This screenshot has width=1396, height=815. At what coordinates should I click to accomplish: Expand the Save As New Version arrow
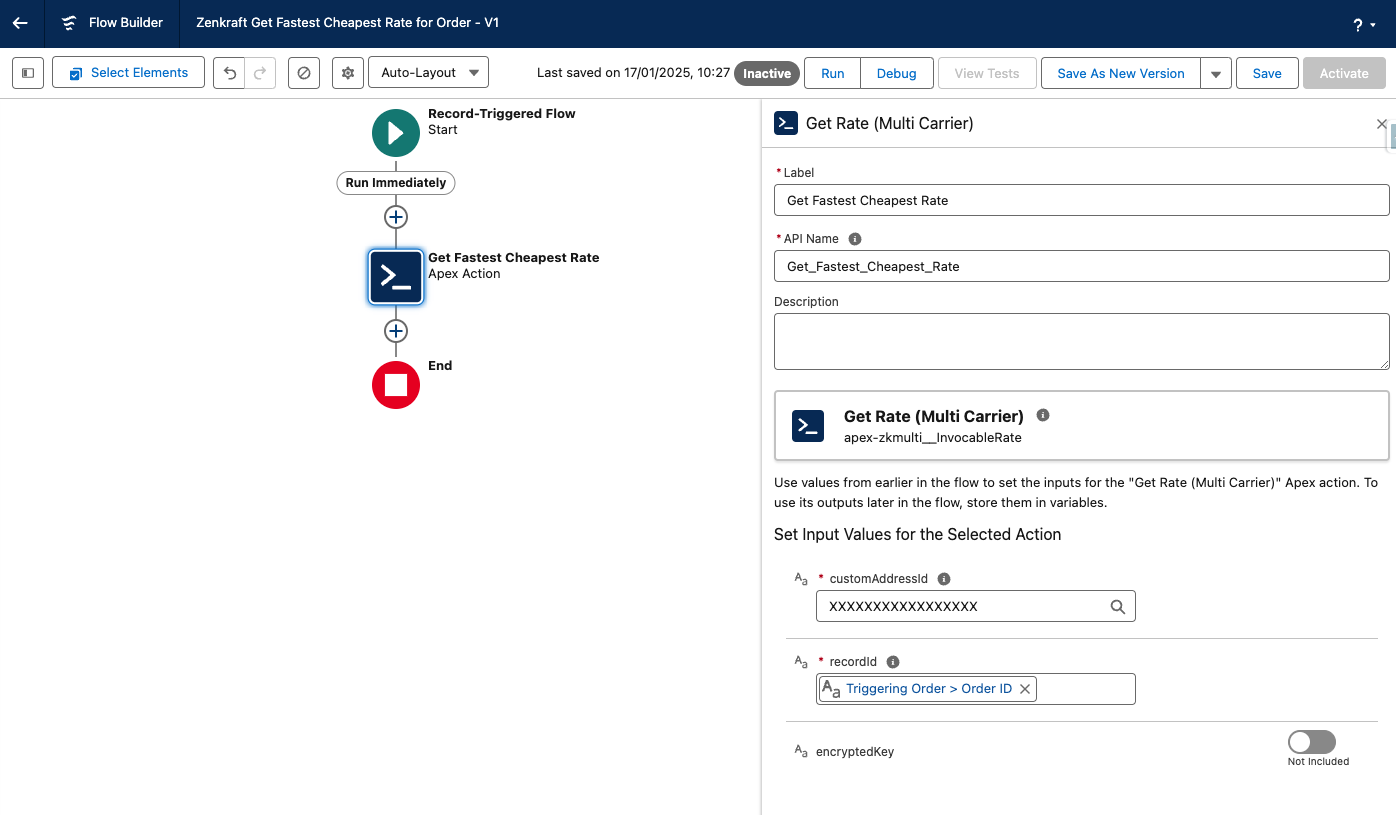(1216, 73)
